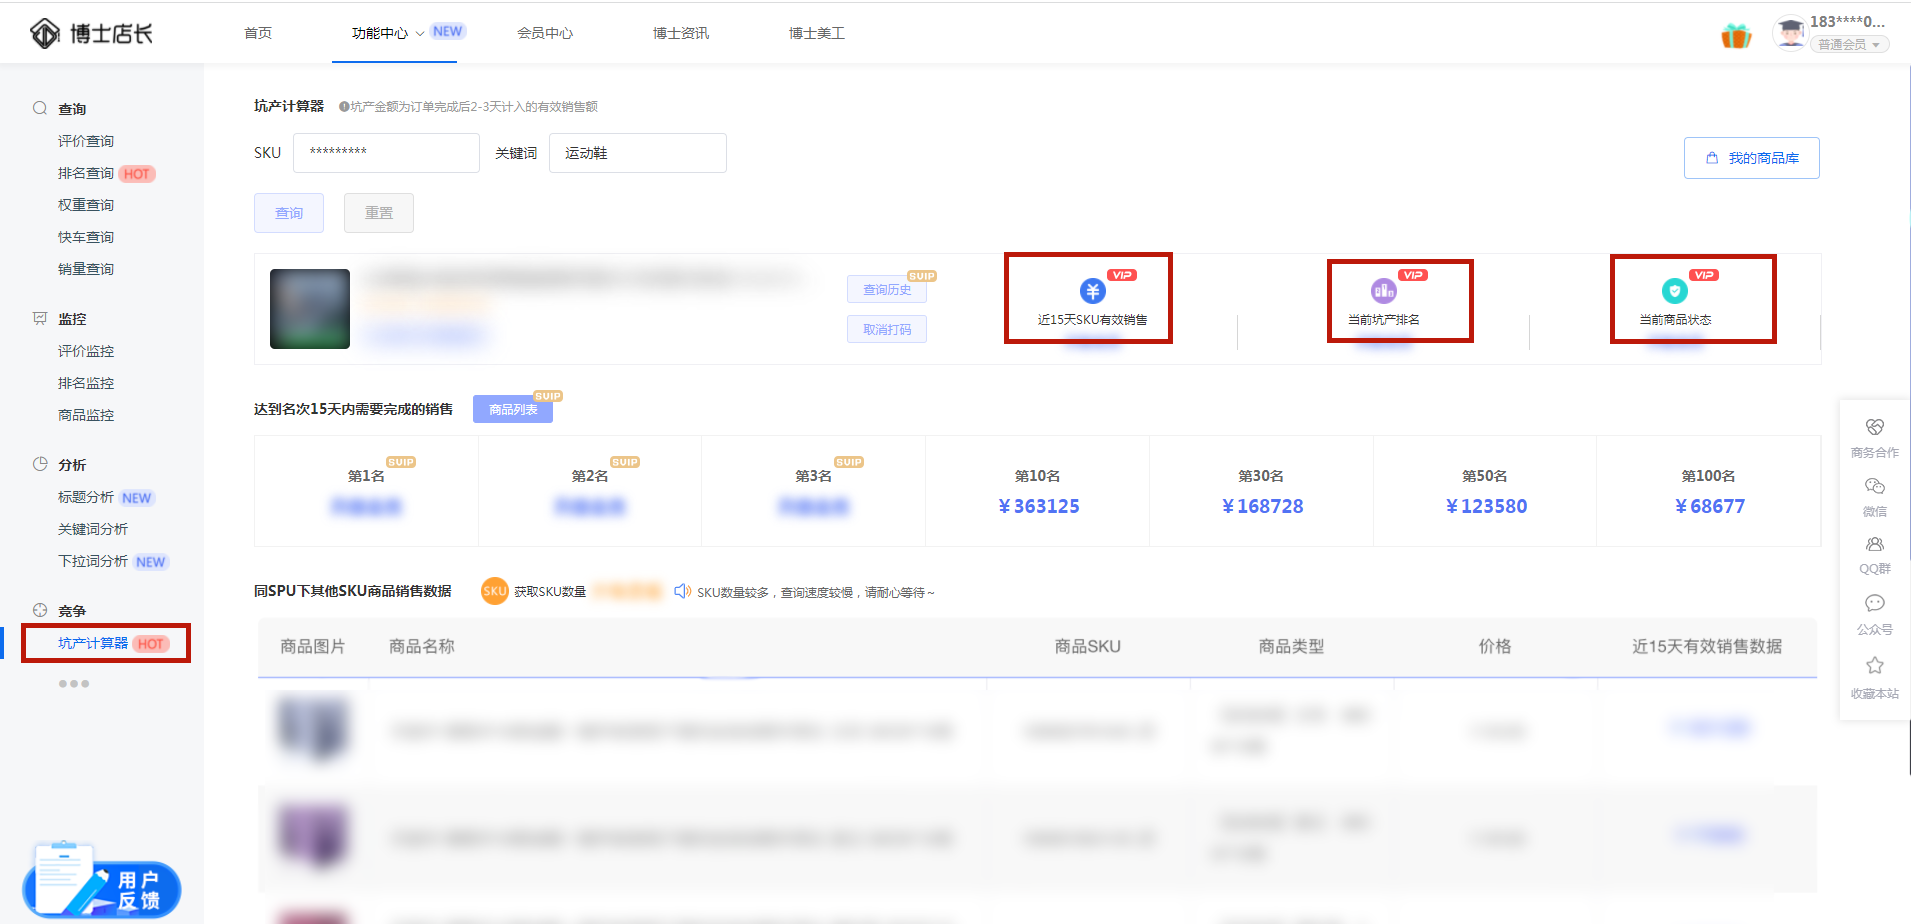The width and height of the screenshot is (1911, 924).
Task: Open the gift box icon in header
Action: (1736, 37)
